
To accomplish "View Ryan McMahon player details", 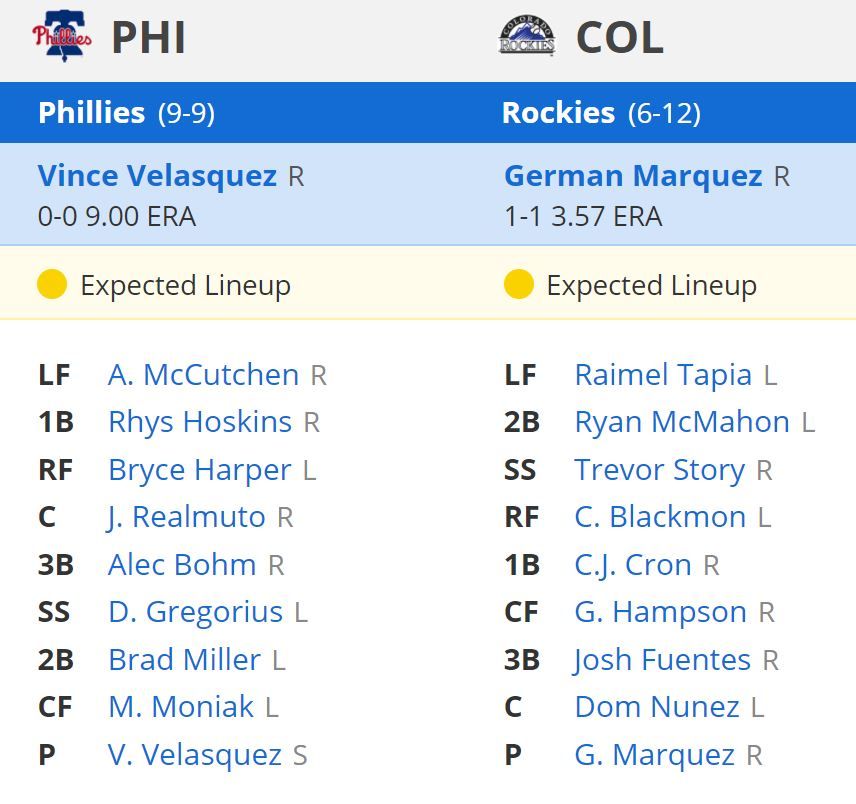I will 682,422.
